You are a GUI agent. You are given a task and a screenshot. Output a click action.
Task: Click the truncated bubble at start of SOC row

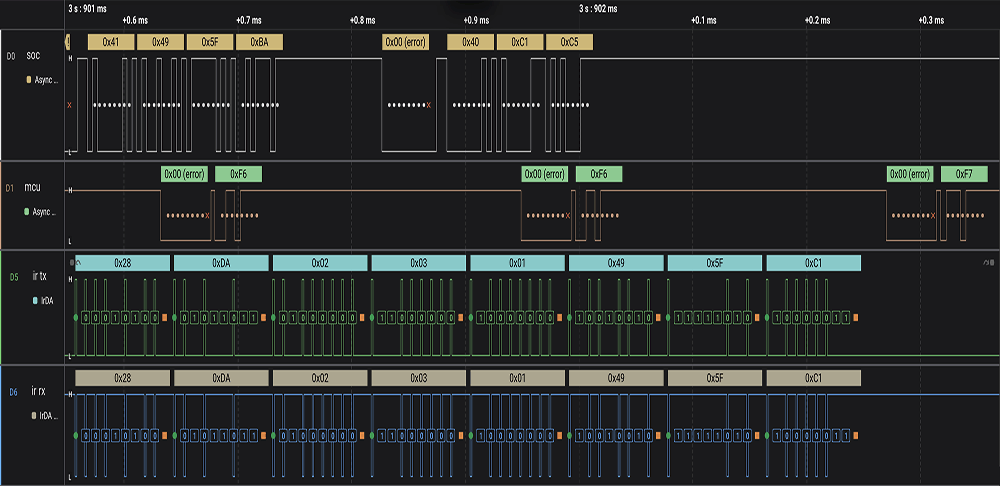(67, 42)
